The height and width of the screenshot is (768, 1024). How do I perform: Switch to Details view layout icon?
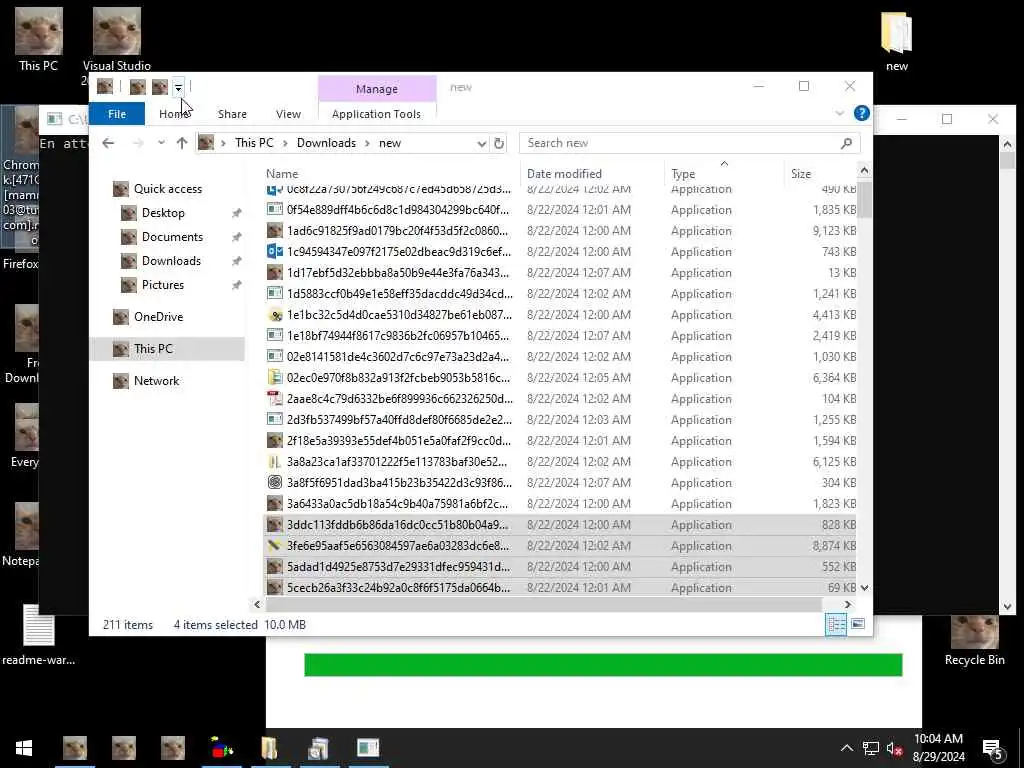pos(836,624)
